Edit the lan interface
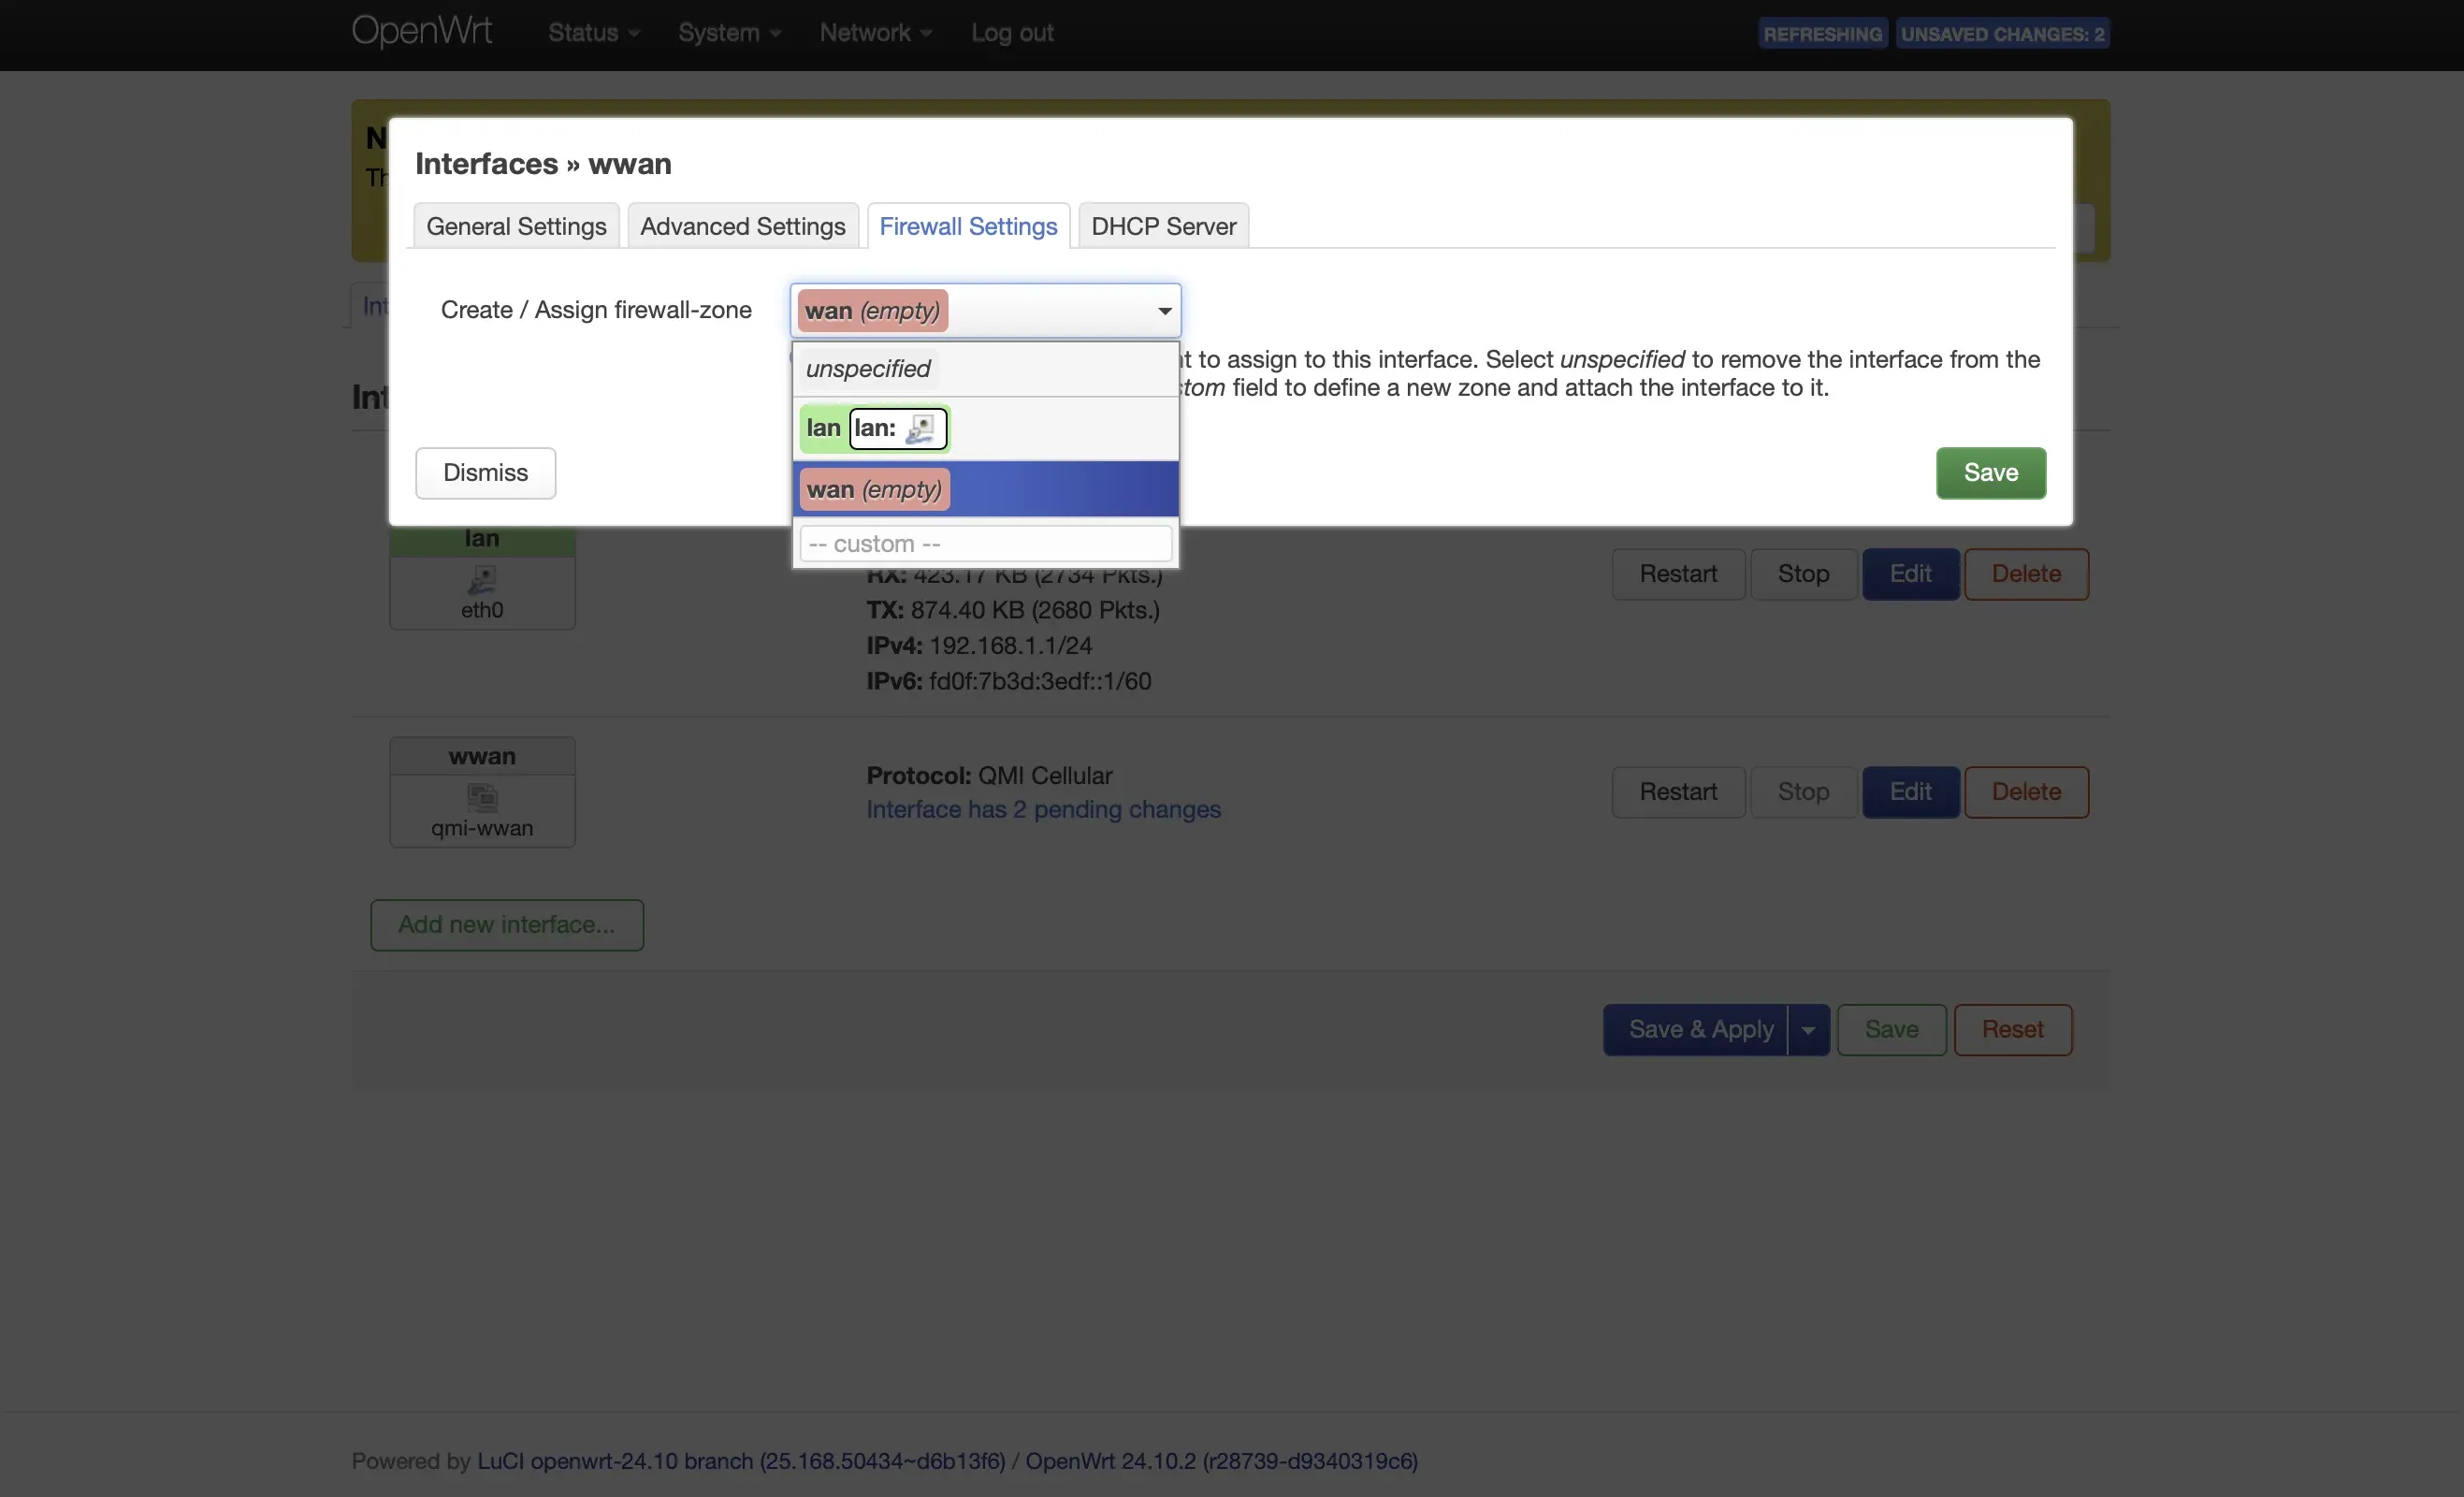Image resolution: width=2464 pixels, height=1497 pixels. 1910,574
